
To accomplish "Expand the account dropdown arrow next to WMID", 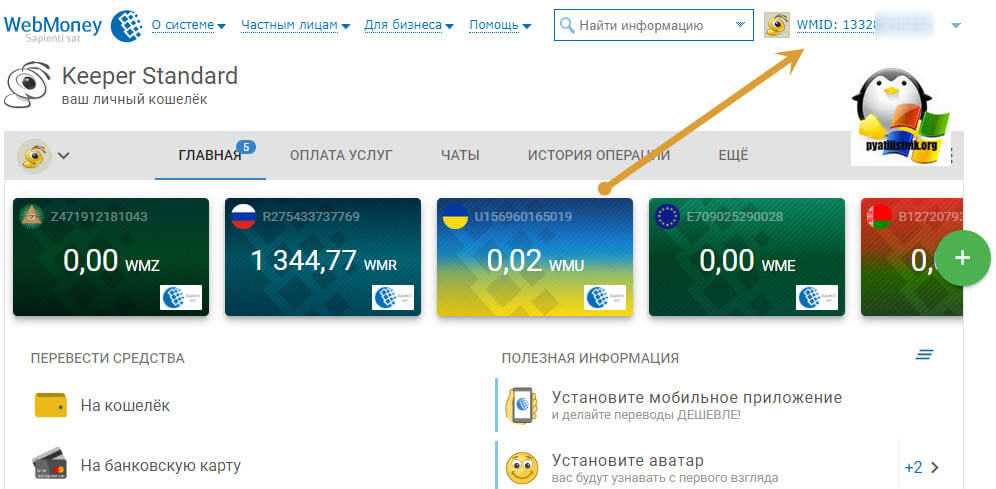I will (x=956, y=25).
